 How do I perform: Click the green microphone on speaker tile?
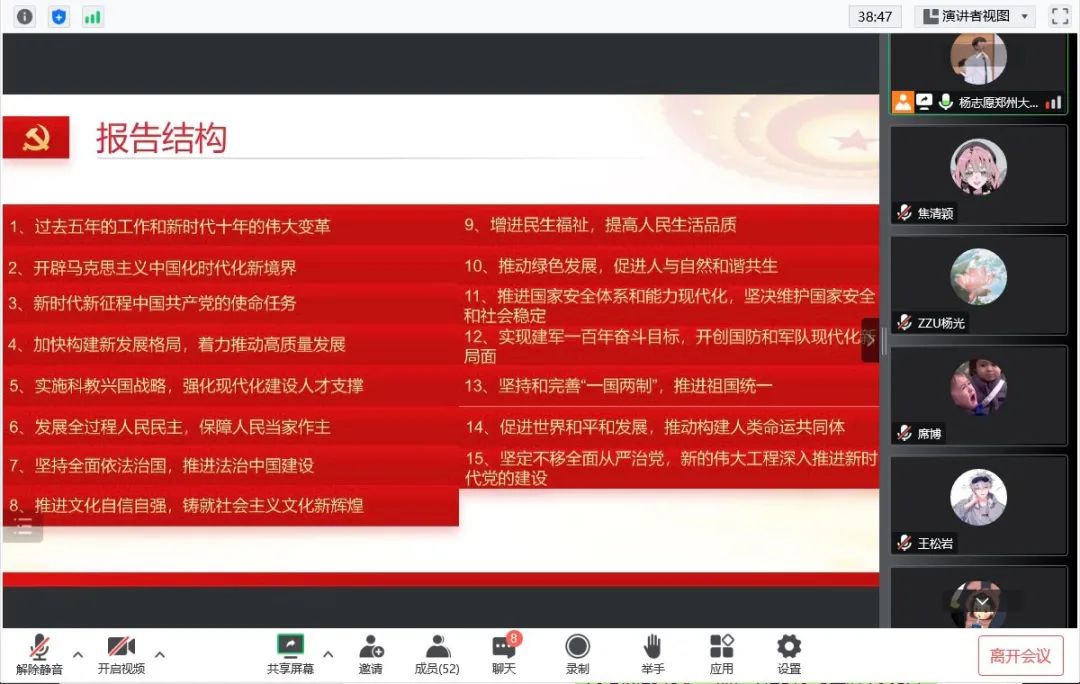click(x=946, y=102)
